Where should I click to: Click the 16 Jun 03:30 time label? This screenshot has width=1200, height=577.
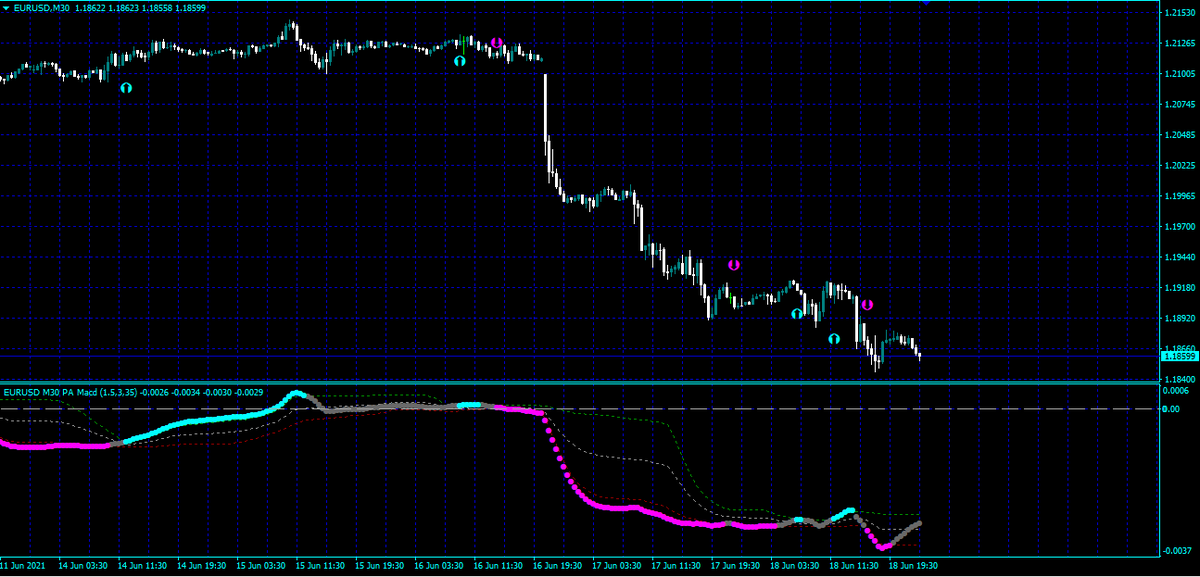[439, 564]
